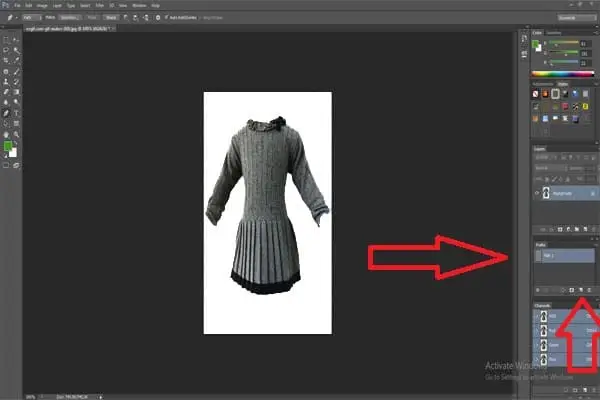Expand the status bar info arrow
Image resolution: width=600 pixels, height=400 pixels.
click(101, 397)
